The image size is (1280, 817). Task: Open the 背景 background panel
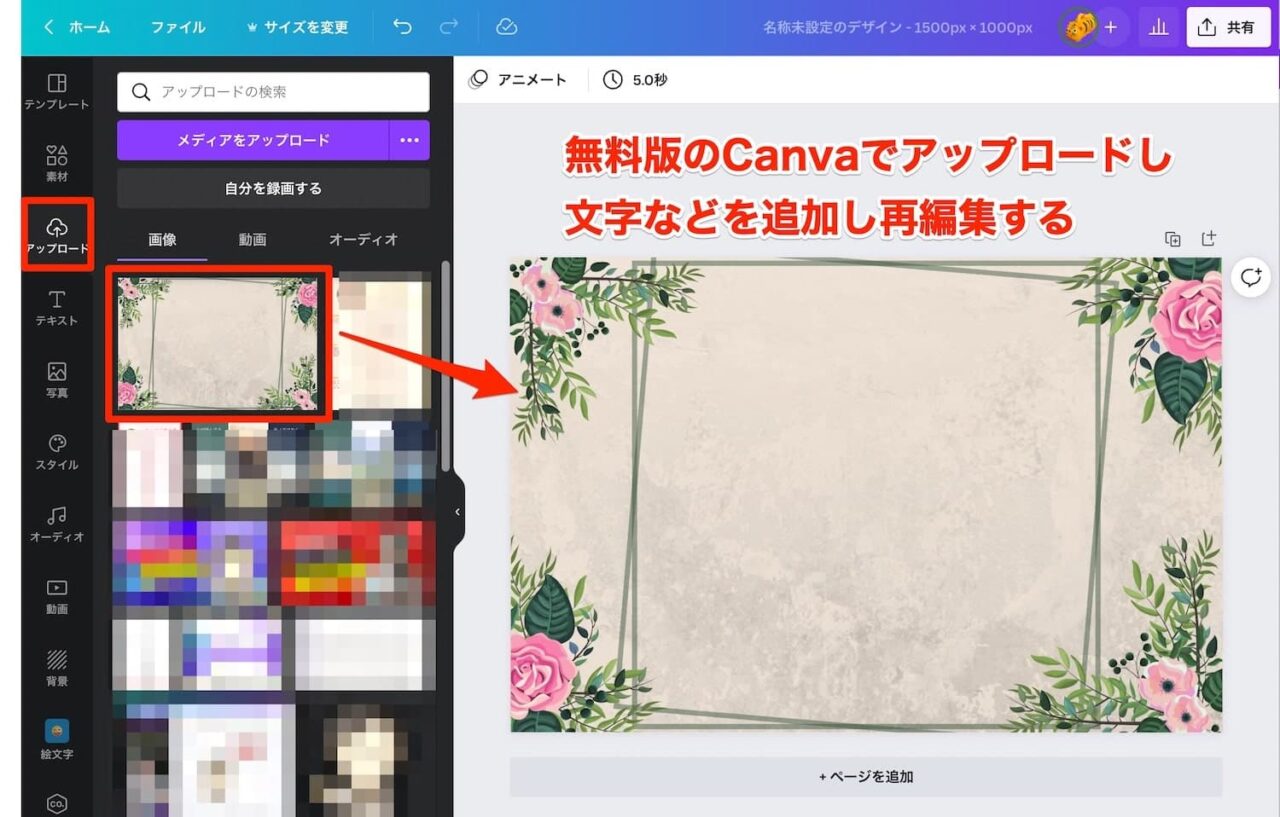[57, 667]
